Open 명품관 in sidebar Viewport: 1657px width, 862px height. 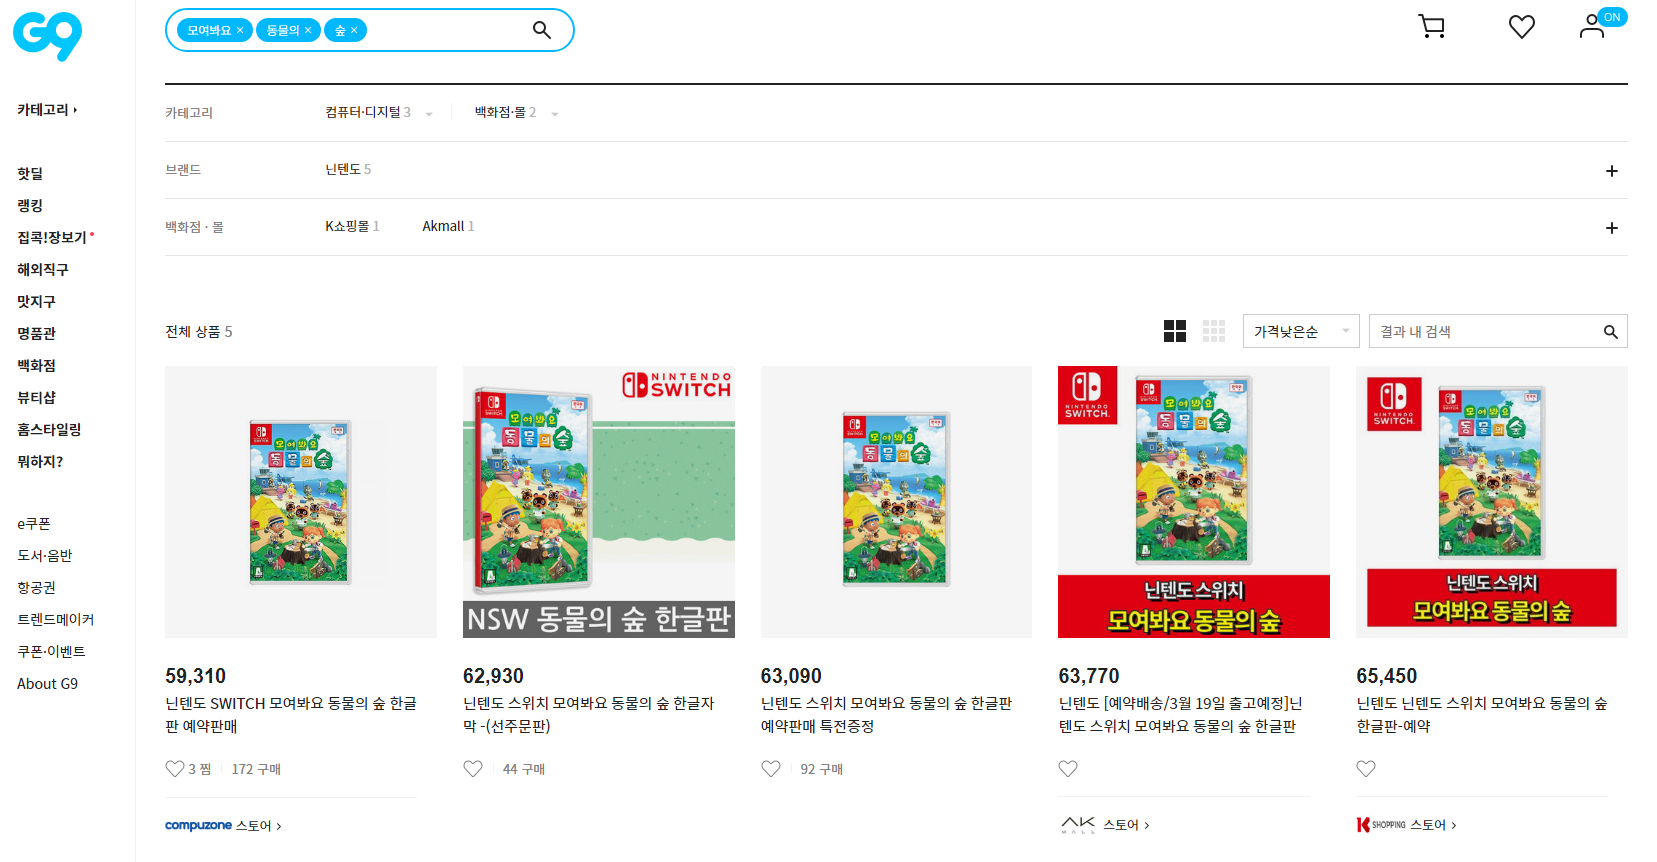[x=36, y=334]
